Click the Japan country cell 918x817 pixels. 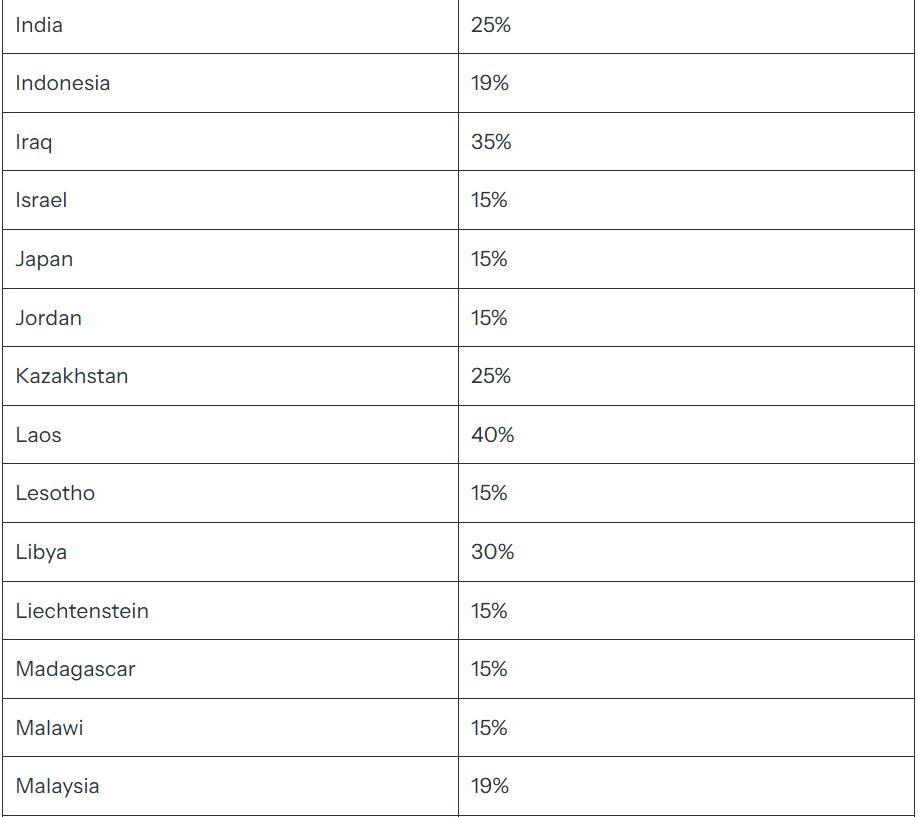(230, 259)
